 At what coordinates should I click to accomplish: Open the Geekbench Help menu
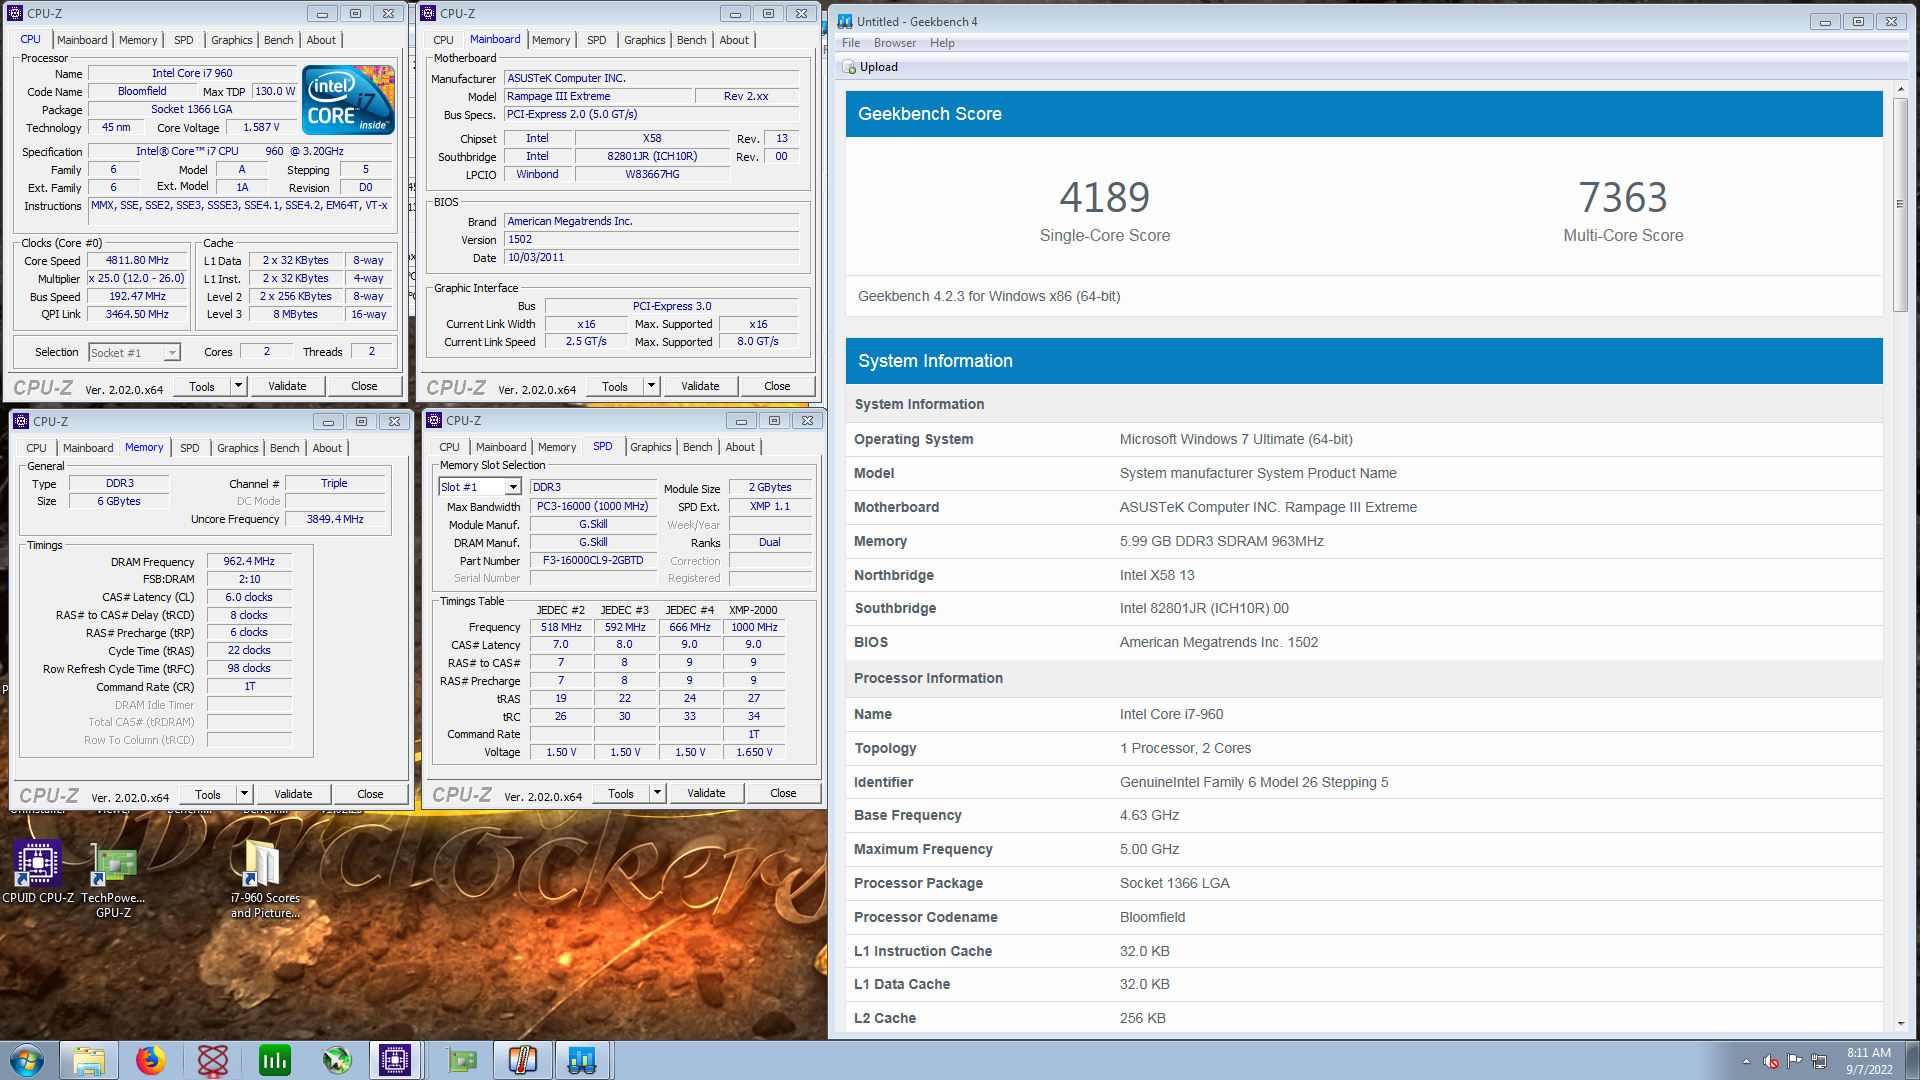(942, 43)
